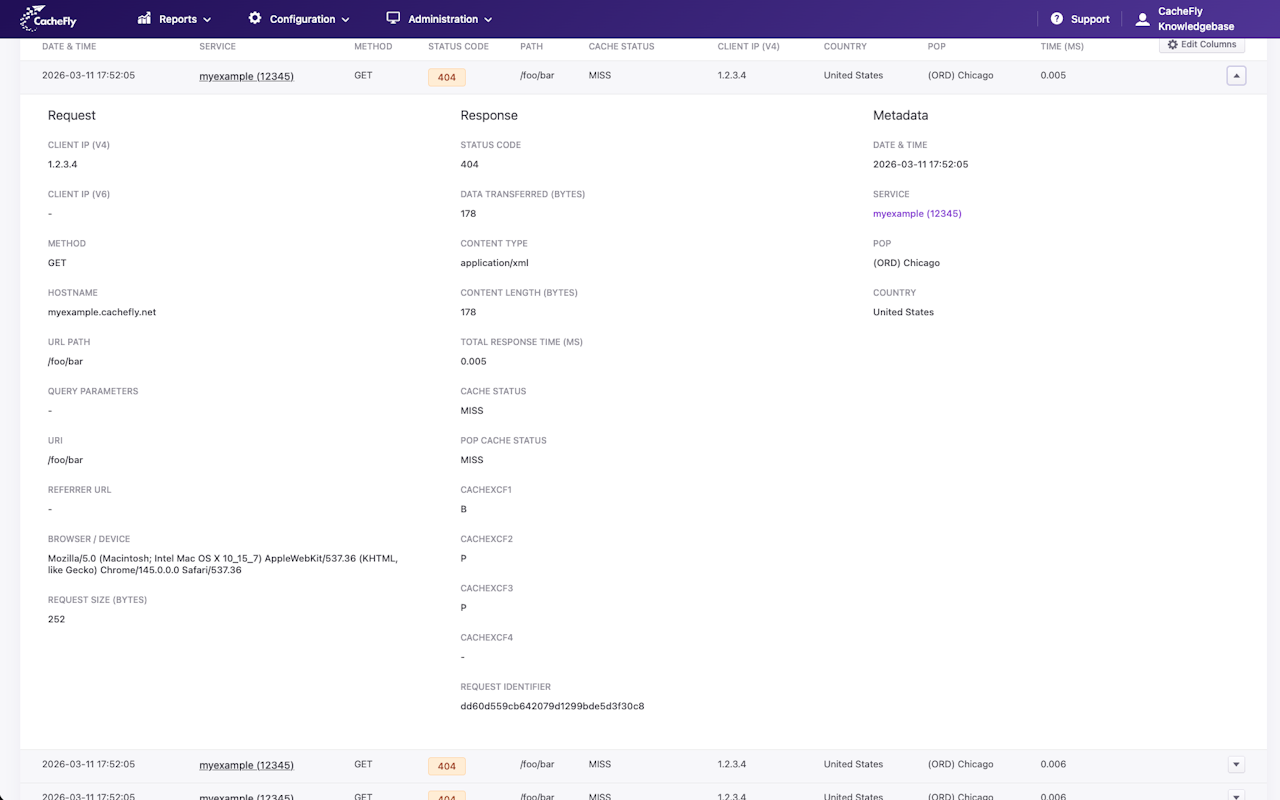Click the Administration monitor icon

[x=393, y=18]
